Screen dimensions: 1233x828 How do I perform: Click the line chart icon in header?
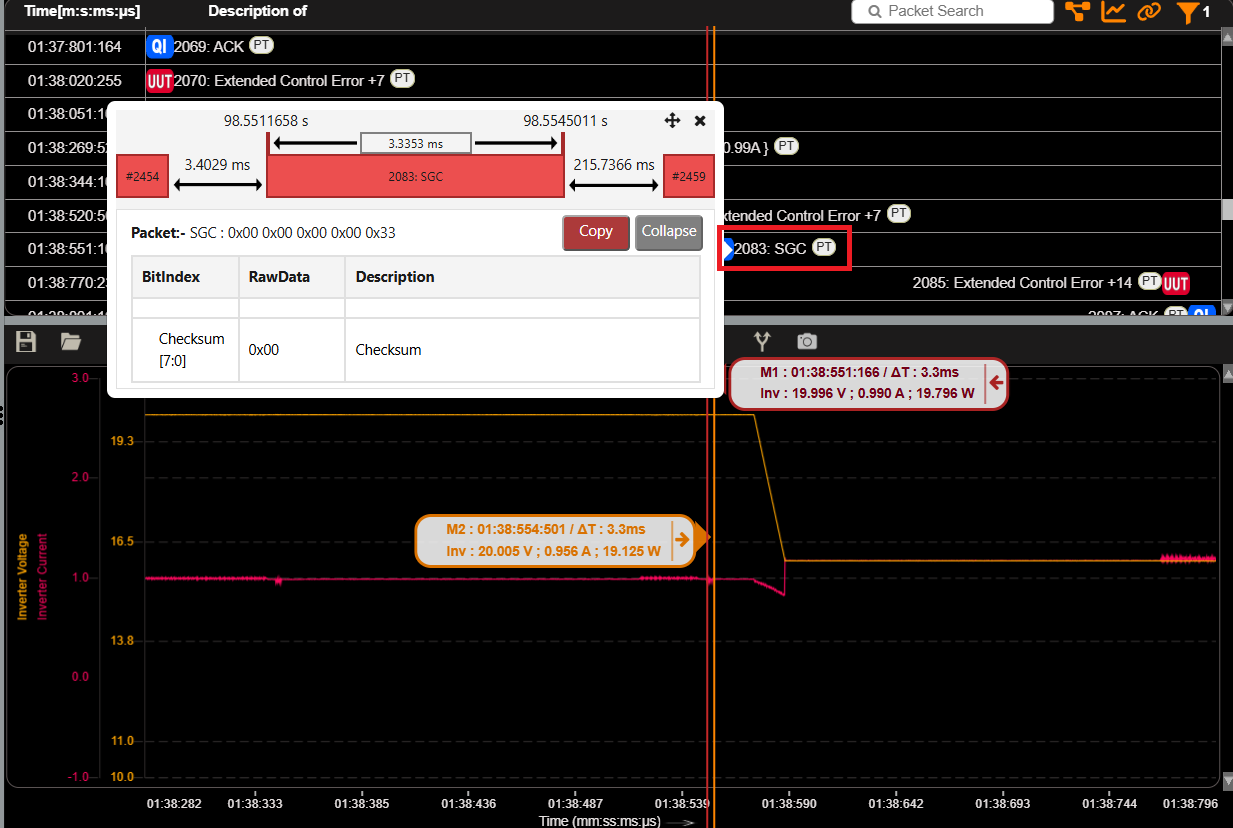[1113, 12]
